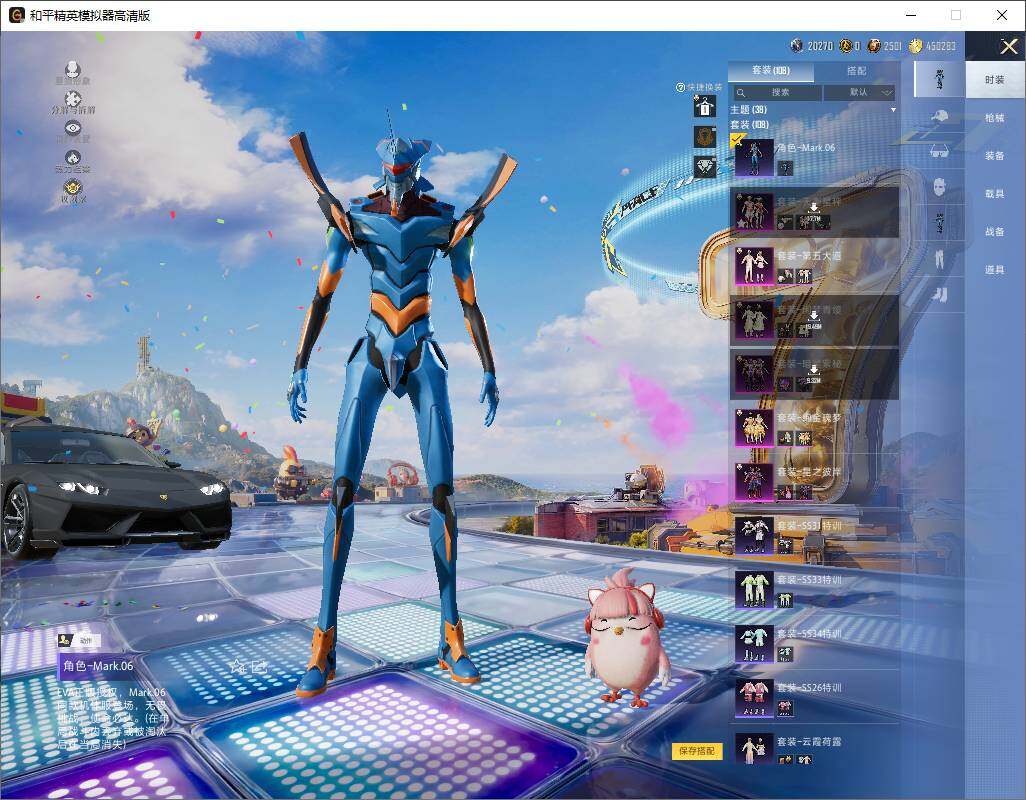Expand the 主题 (38) section arrow
Image resolution: width=1026 pixels, height=800 pixels.
coord(893,110)
